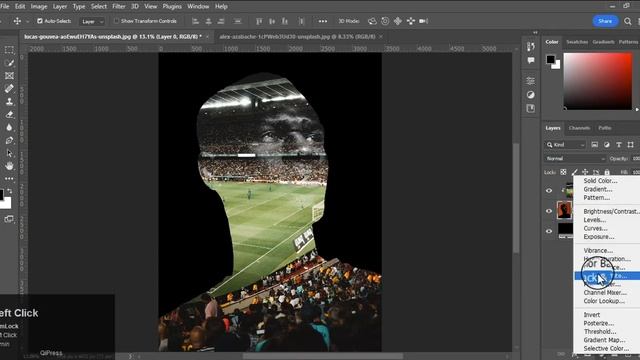The width and height of the screenshot is (640, 360).
Task: Toggle shape layer filter icon
Action: coord(631,145)
